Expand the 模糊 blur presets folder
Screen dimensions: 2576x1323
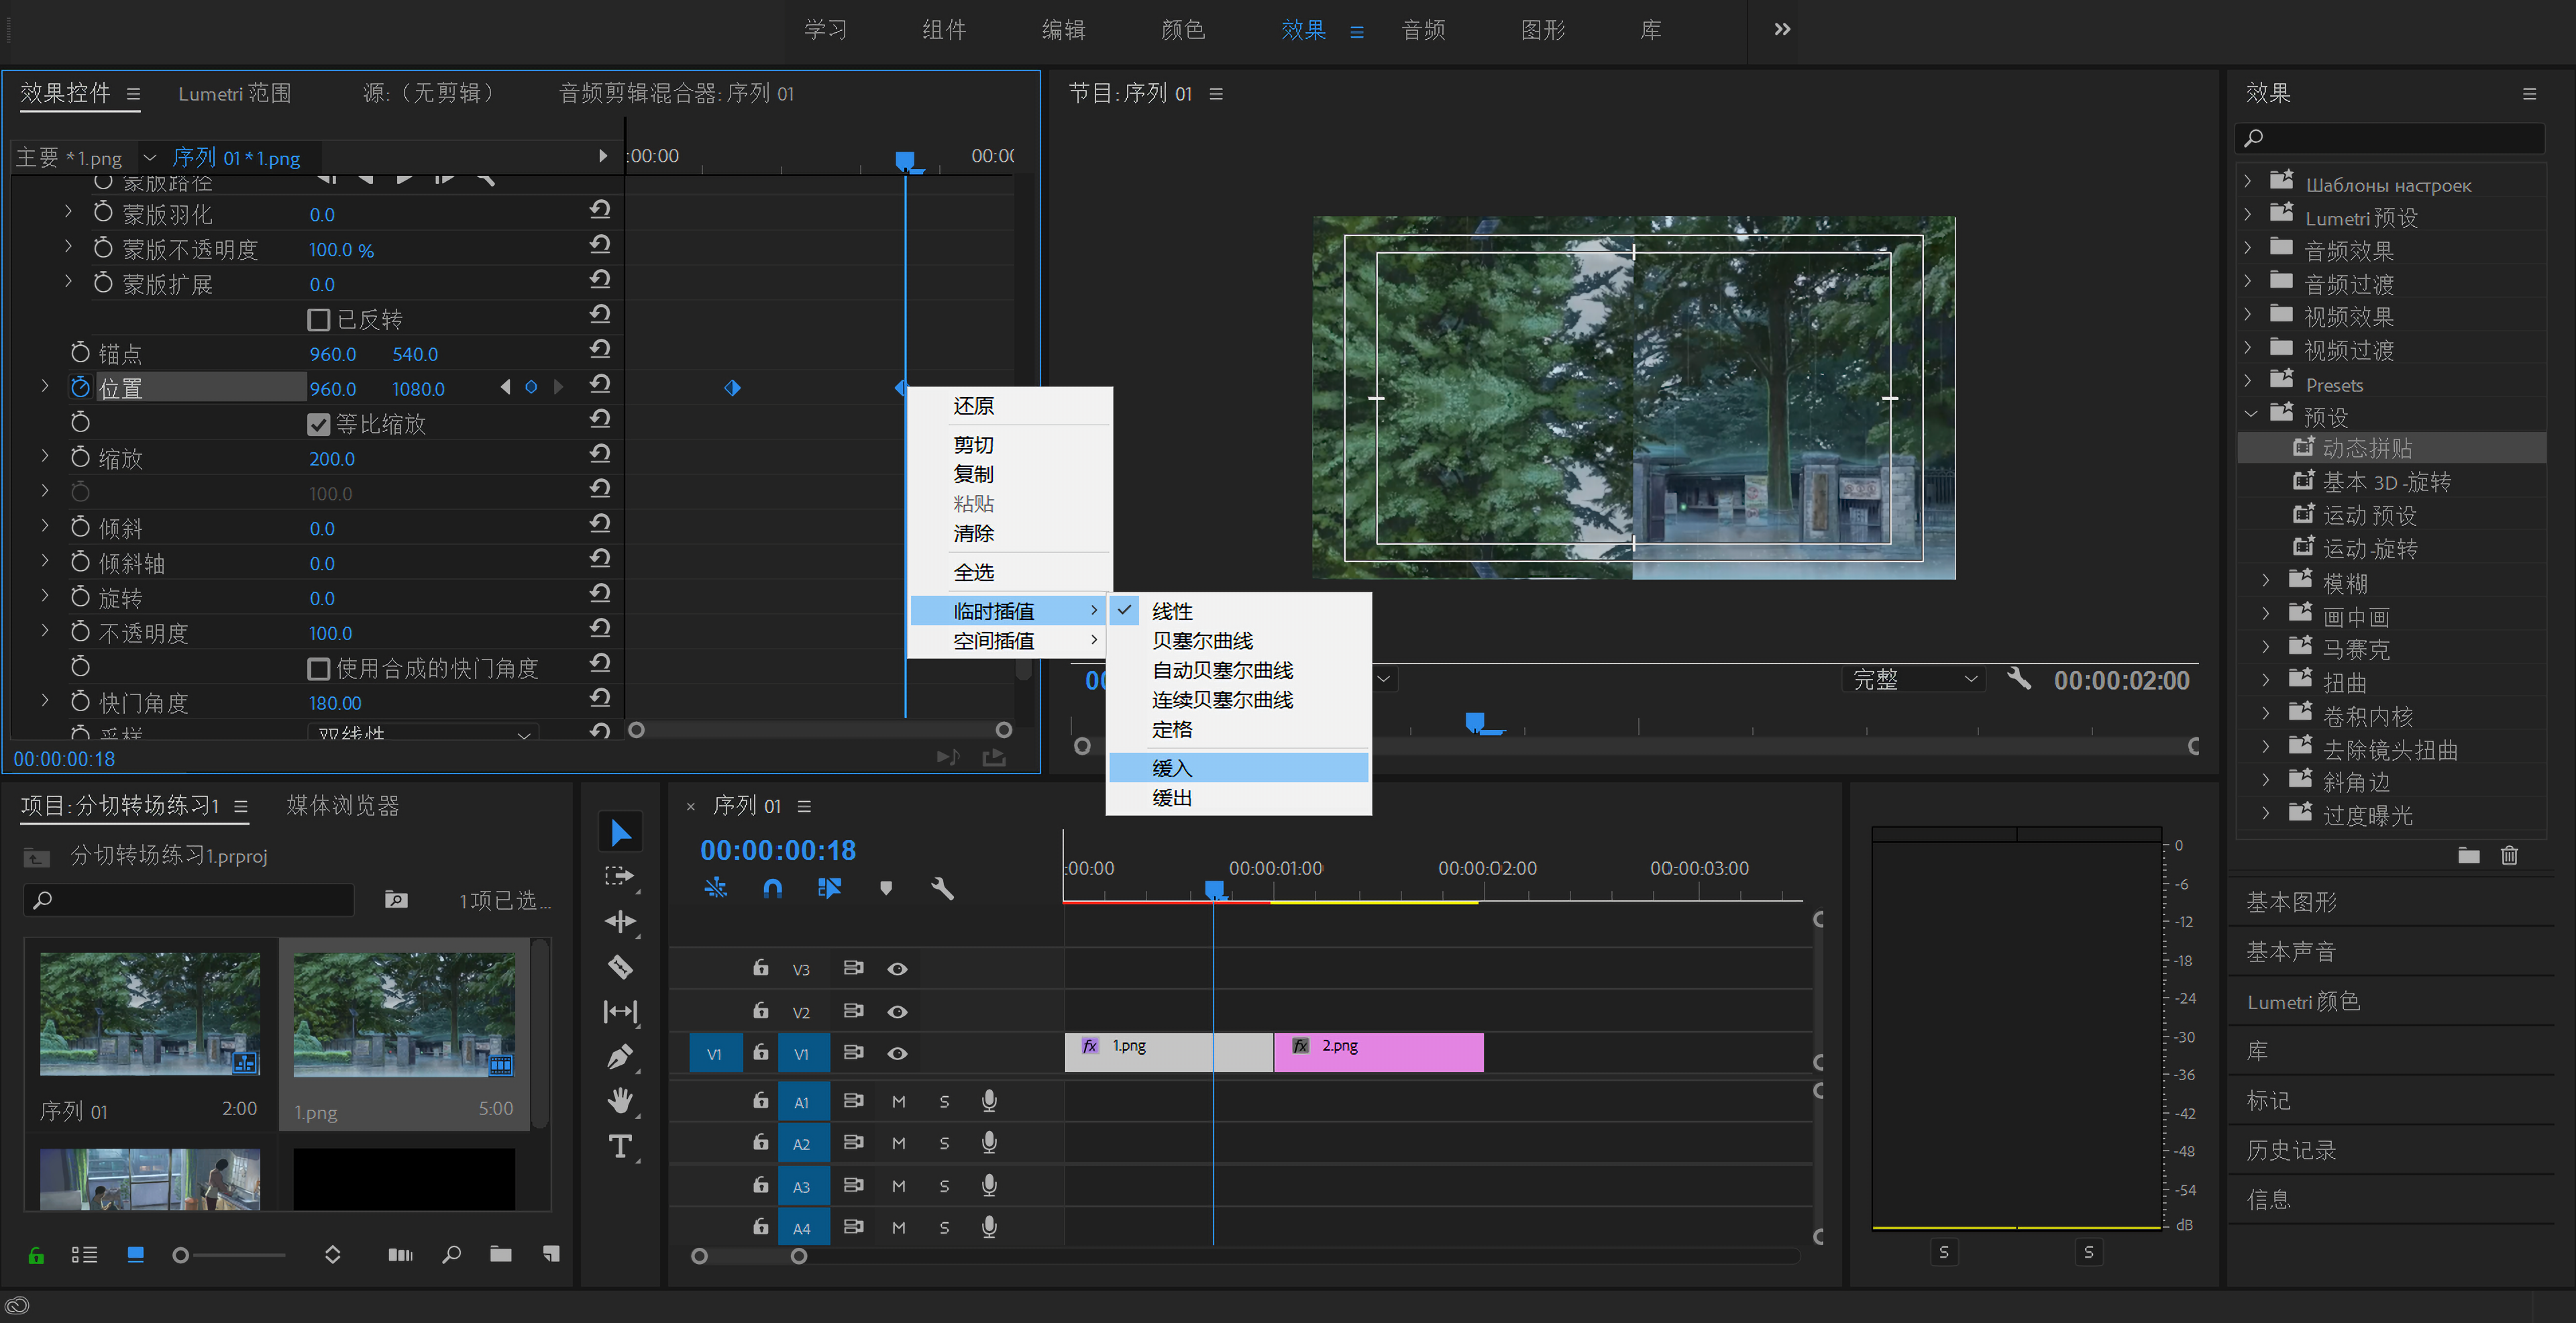tap(2267, 580)
